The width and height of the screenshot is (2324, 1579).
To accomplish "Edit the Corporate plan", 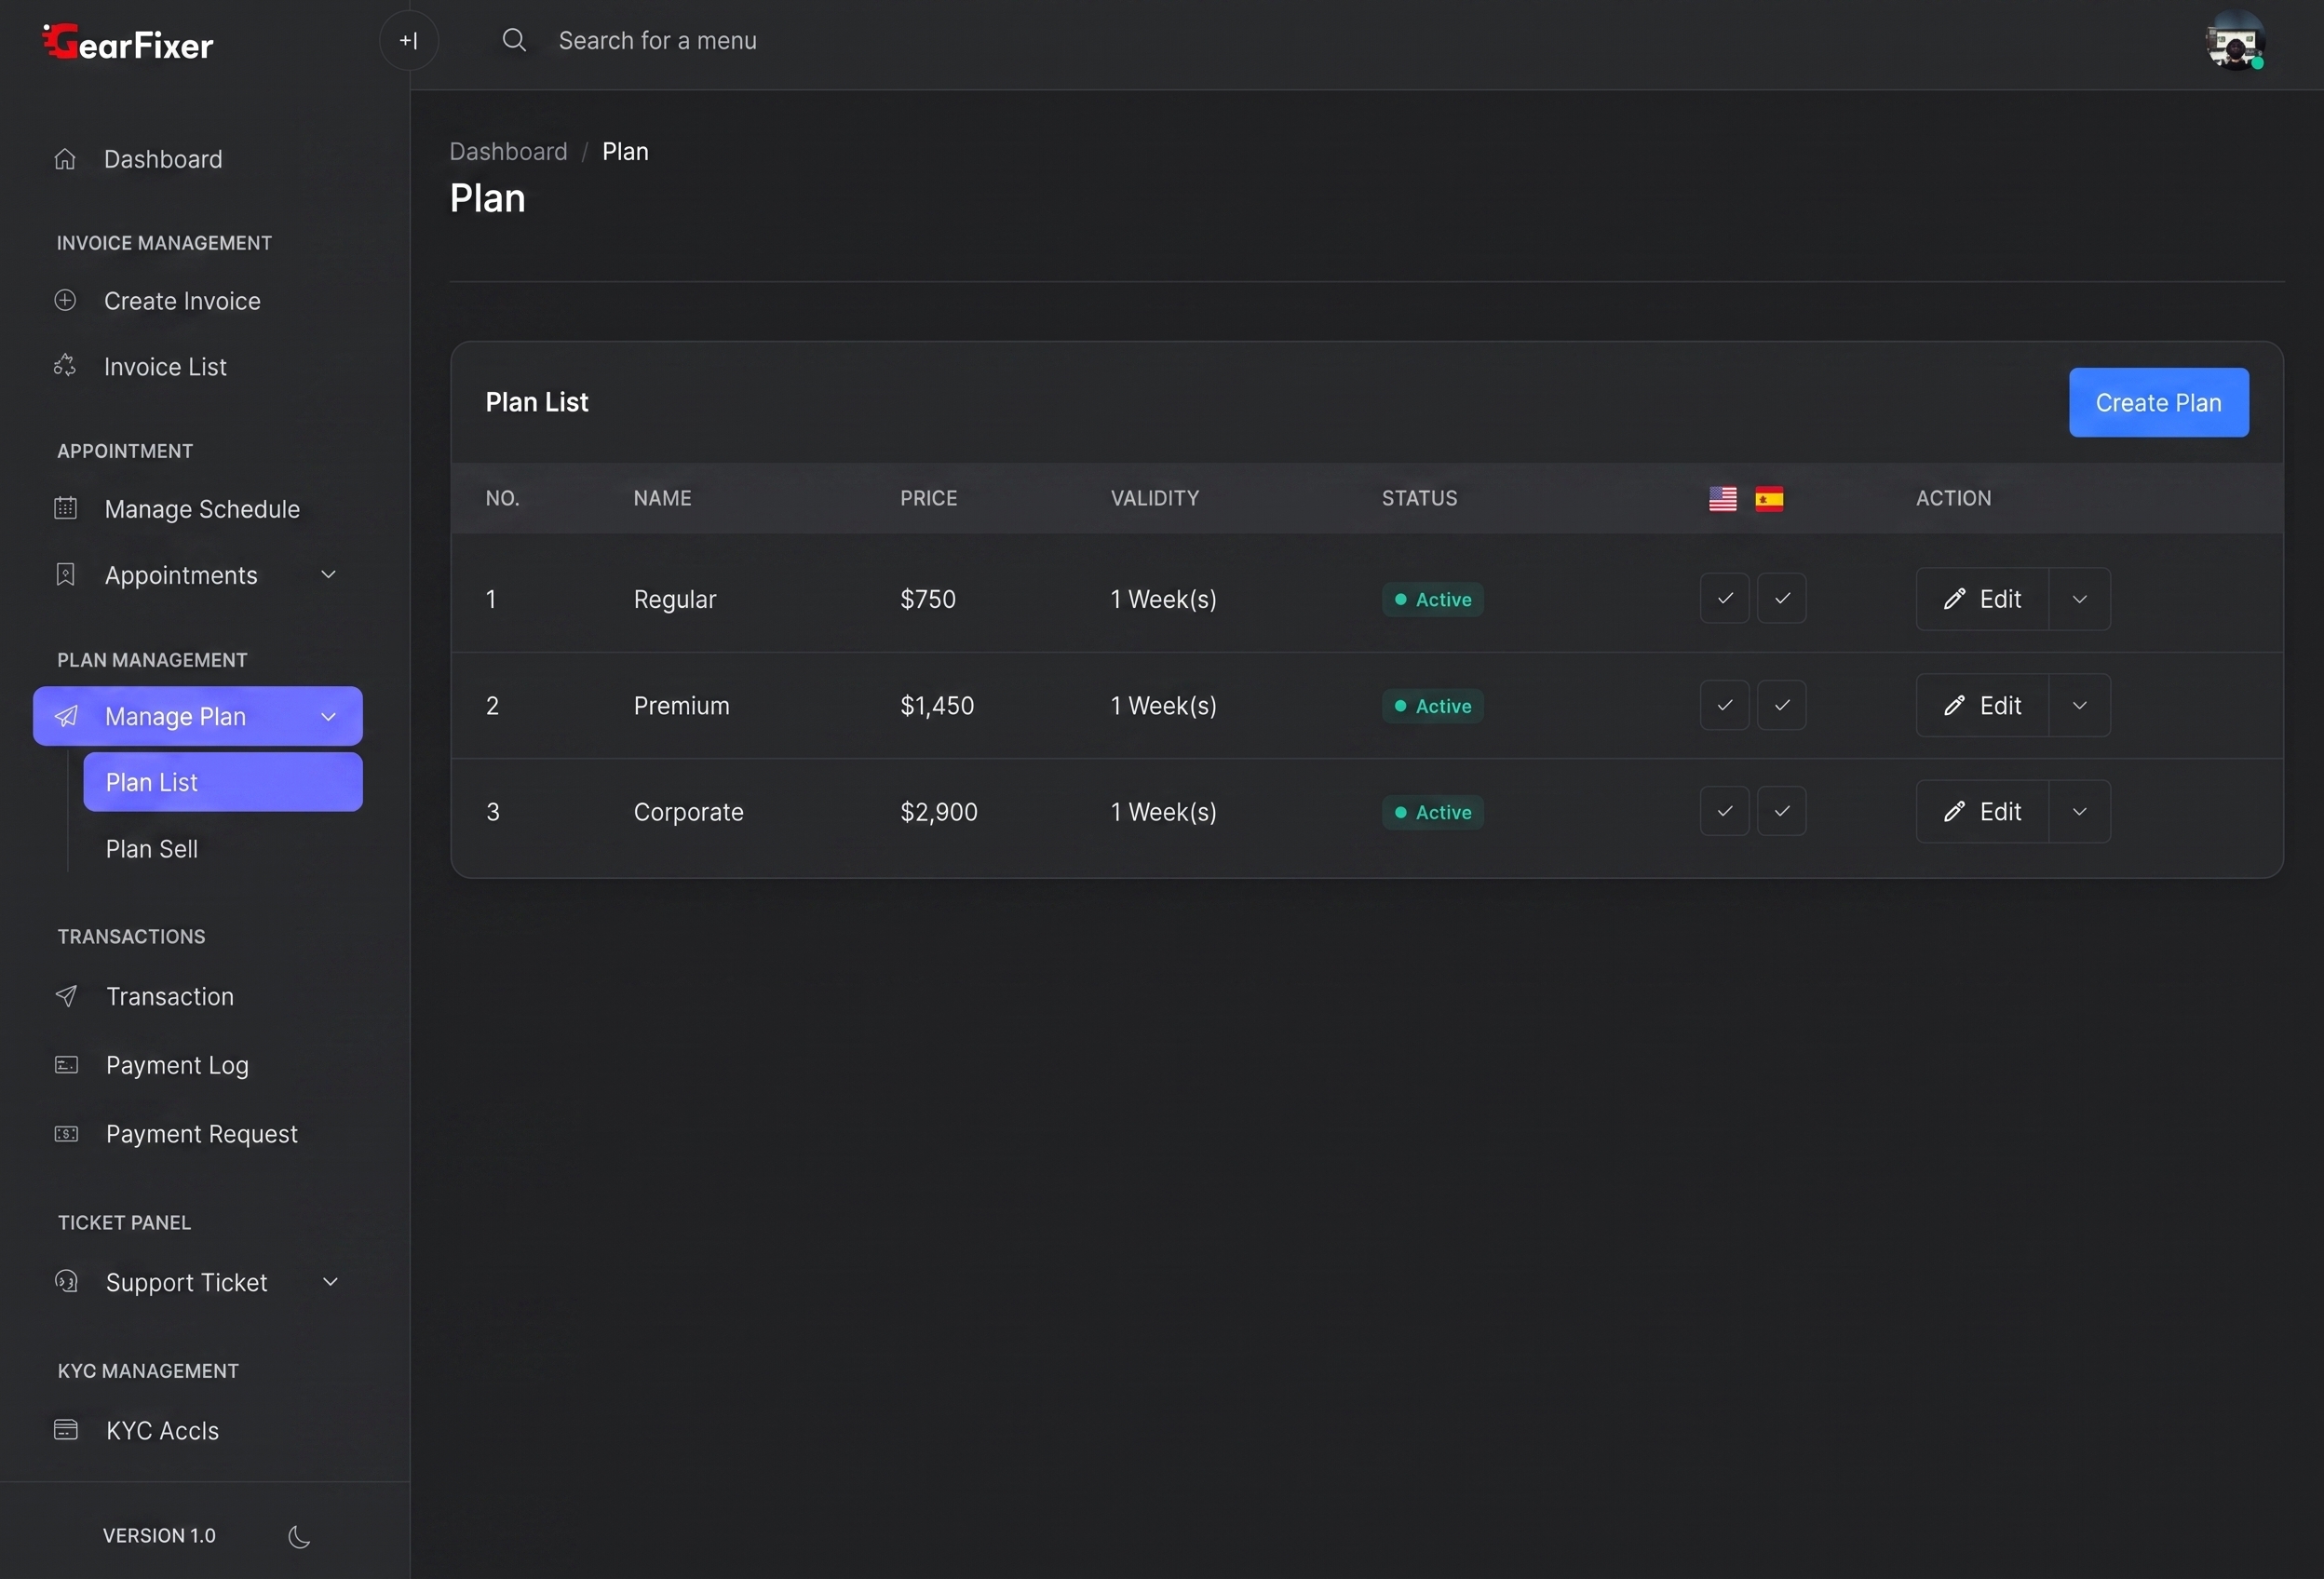I will 1982,811.
